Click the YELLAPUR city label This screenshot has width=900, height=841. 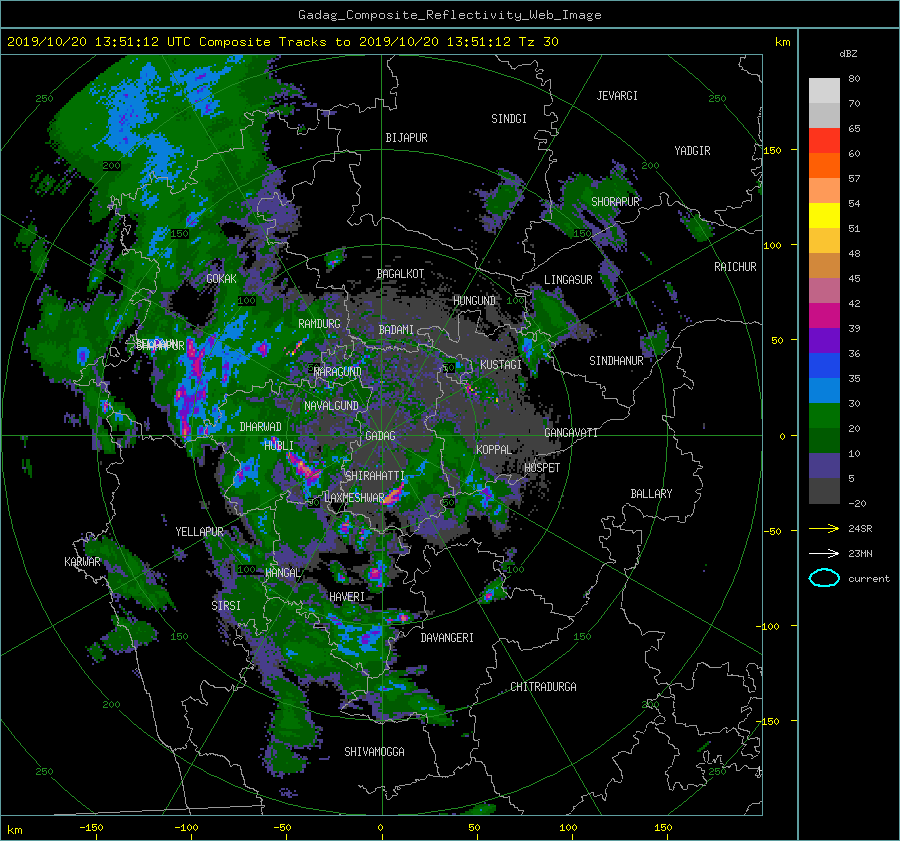pos(199,532)
